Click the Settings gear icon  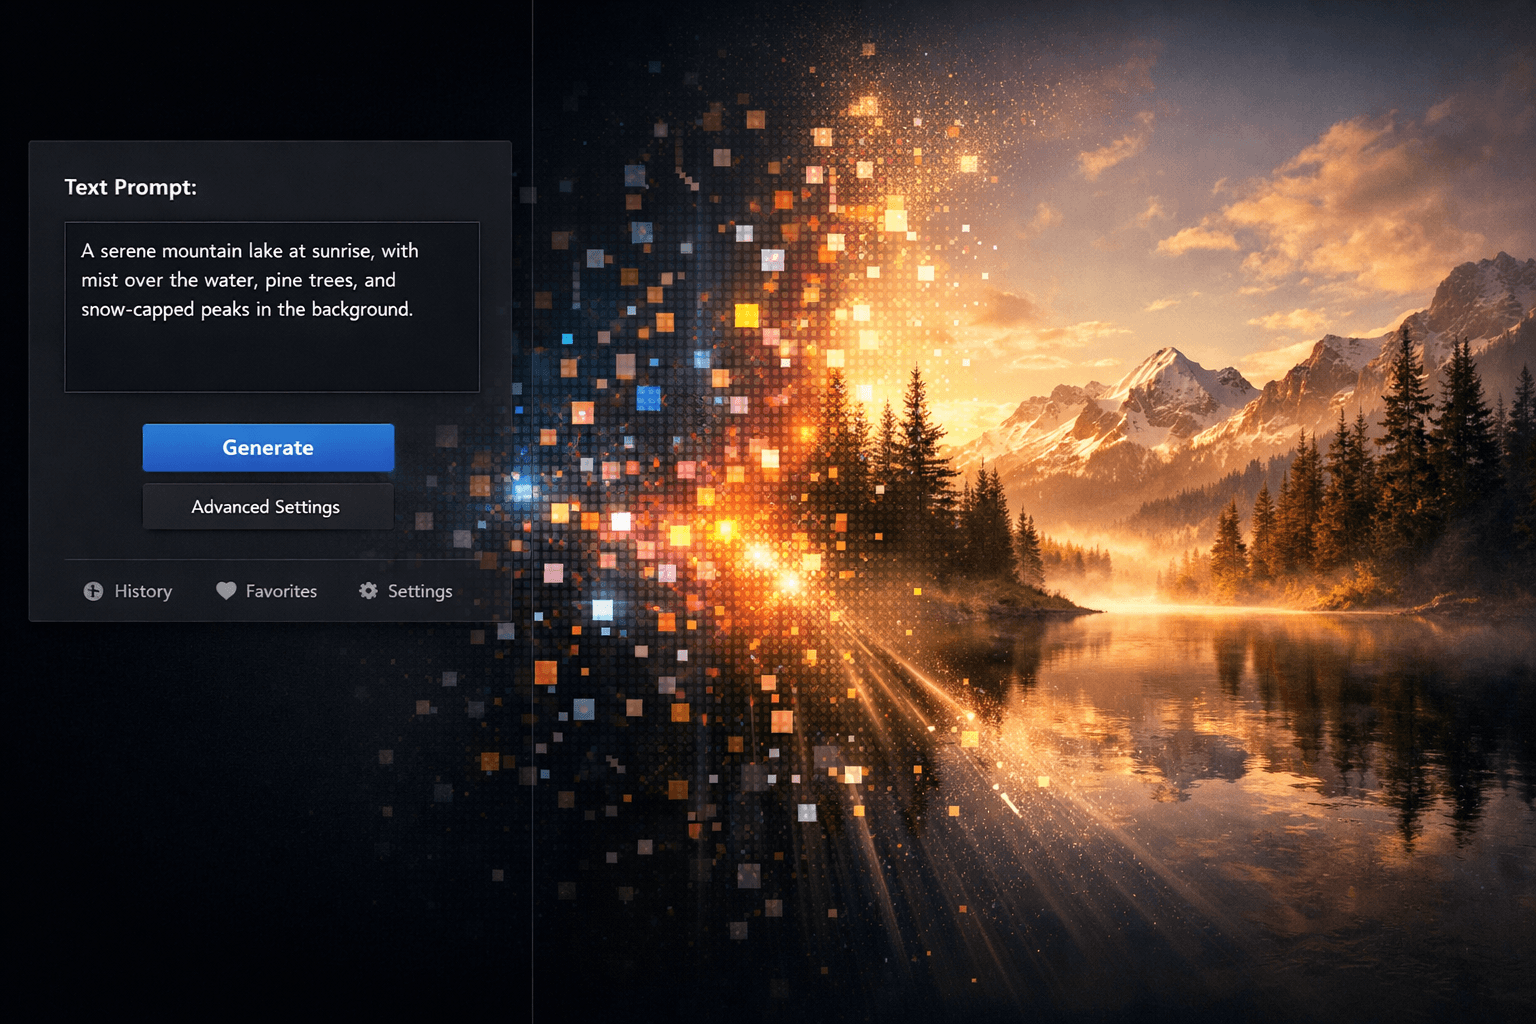click(368, 591)
